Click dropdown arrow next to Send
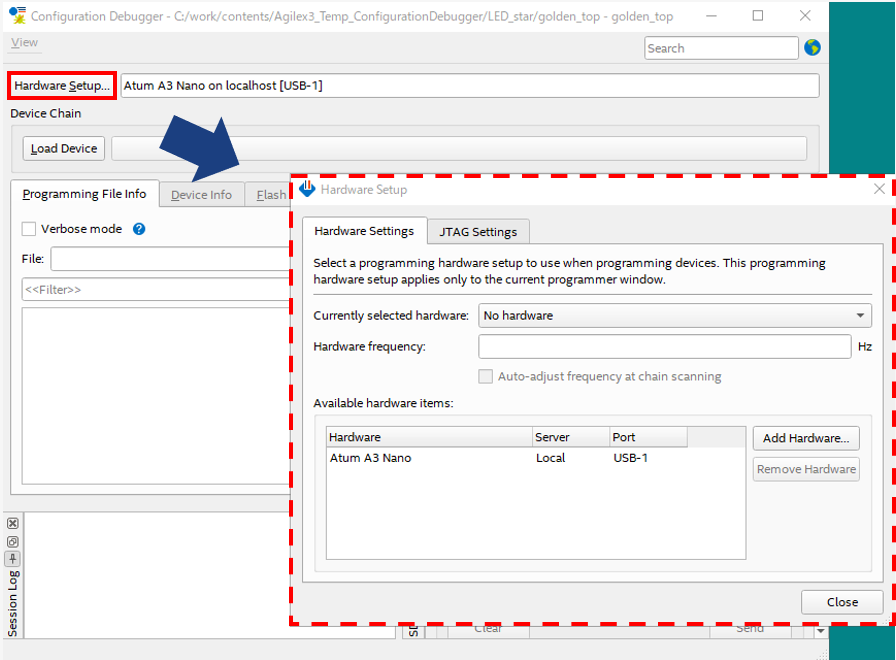The height and width of the screenshot is (660, 896). click(x=820, y=630)
